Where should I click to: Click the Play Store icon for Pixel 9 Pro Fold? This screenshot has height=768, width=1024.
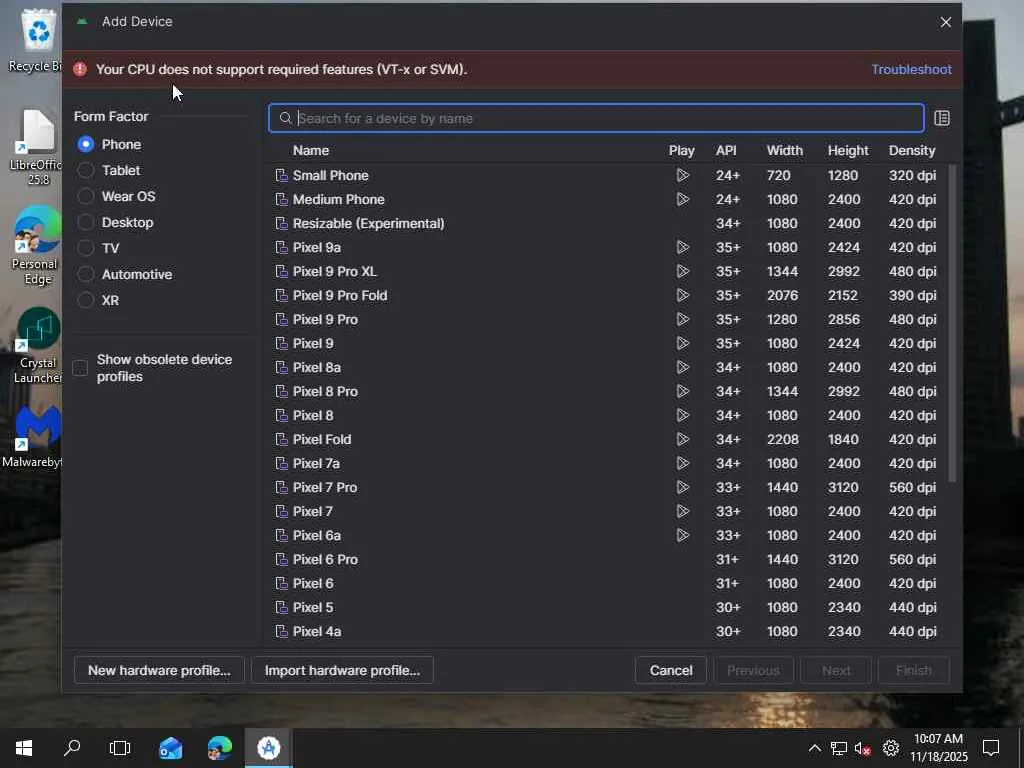[682, 295]
